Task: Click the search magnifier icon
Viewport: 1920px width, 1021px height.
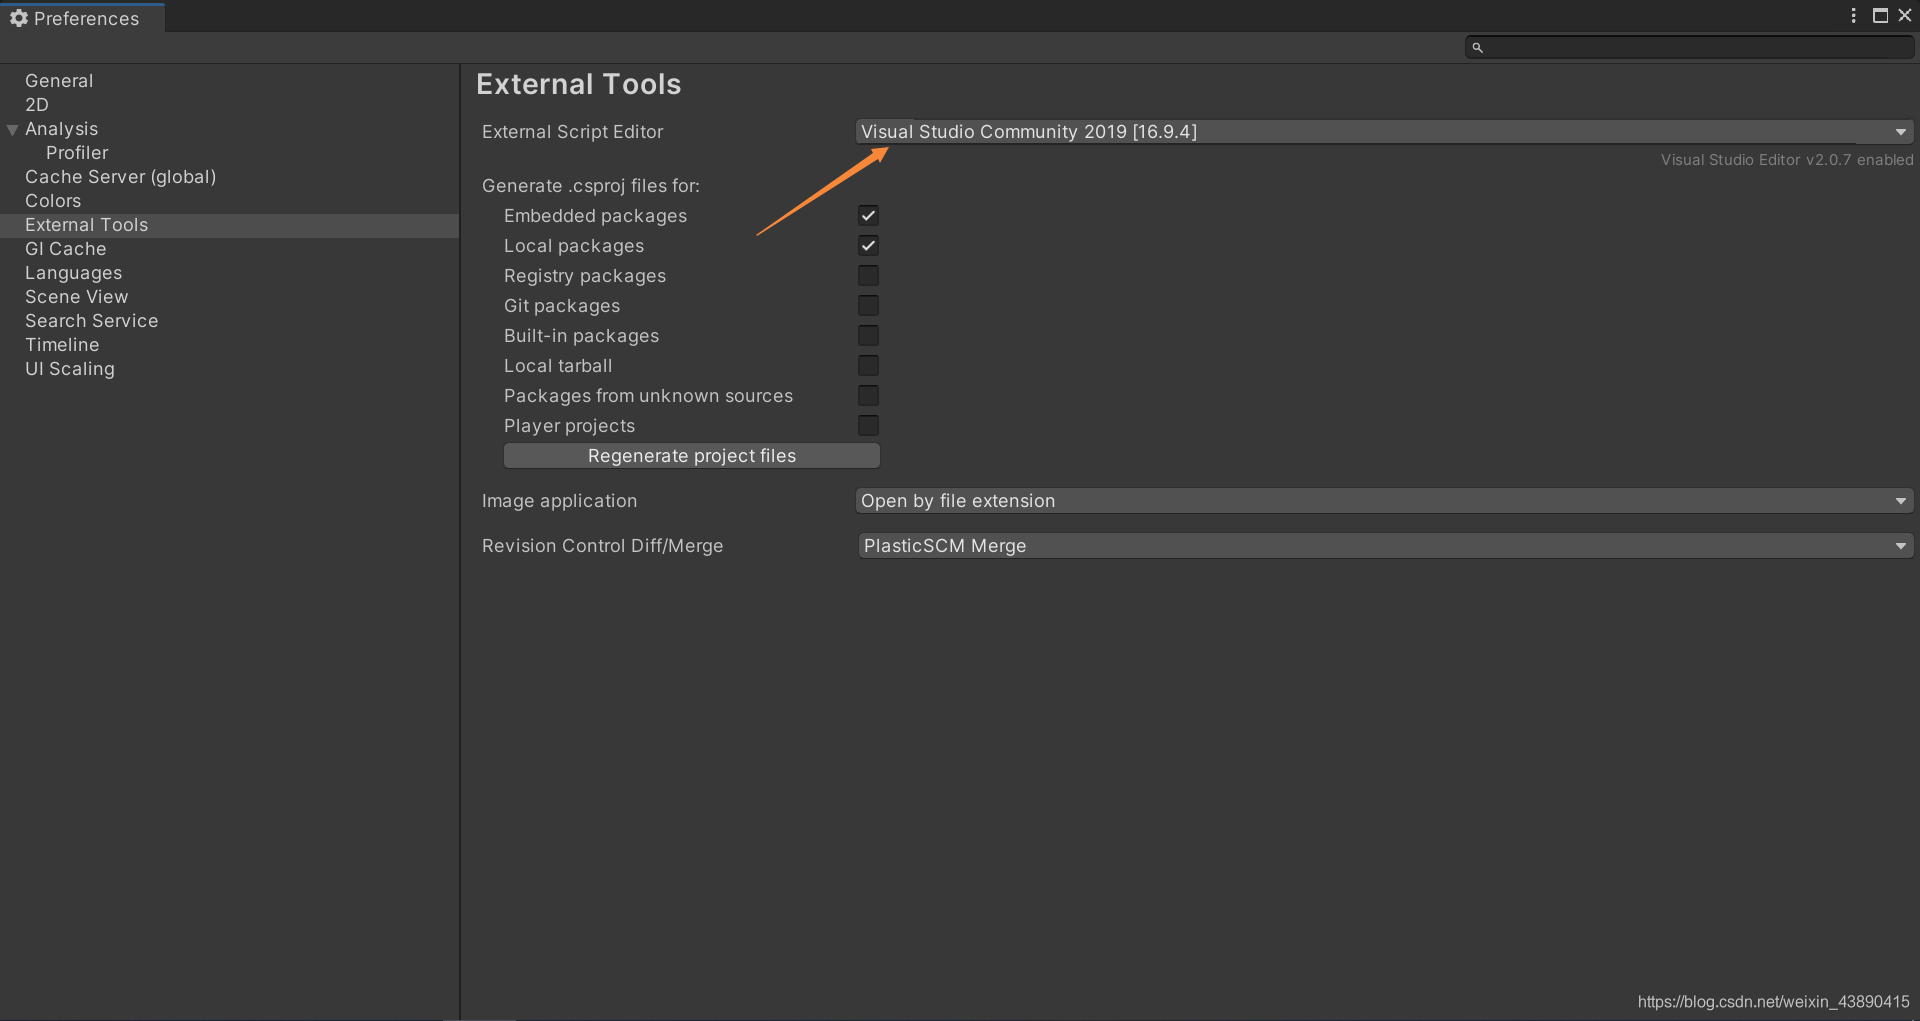Action: coord(1477,47)
